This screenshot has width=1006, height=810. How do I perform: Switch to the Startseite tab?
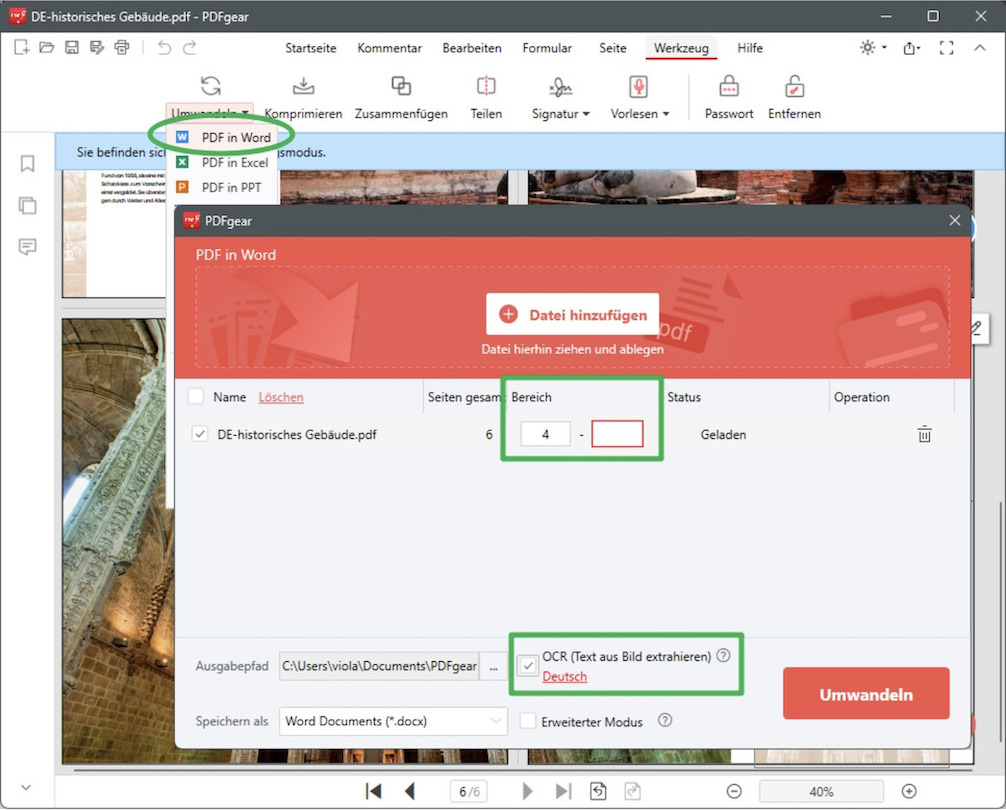tap(313, 47)
